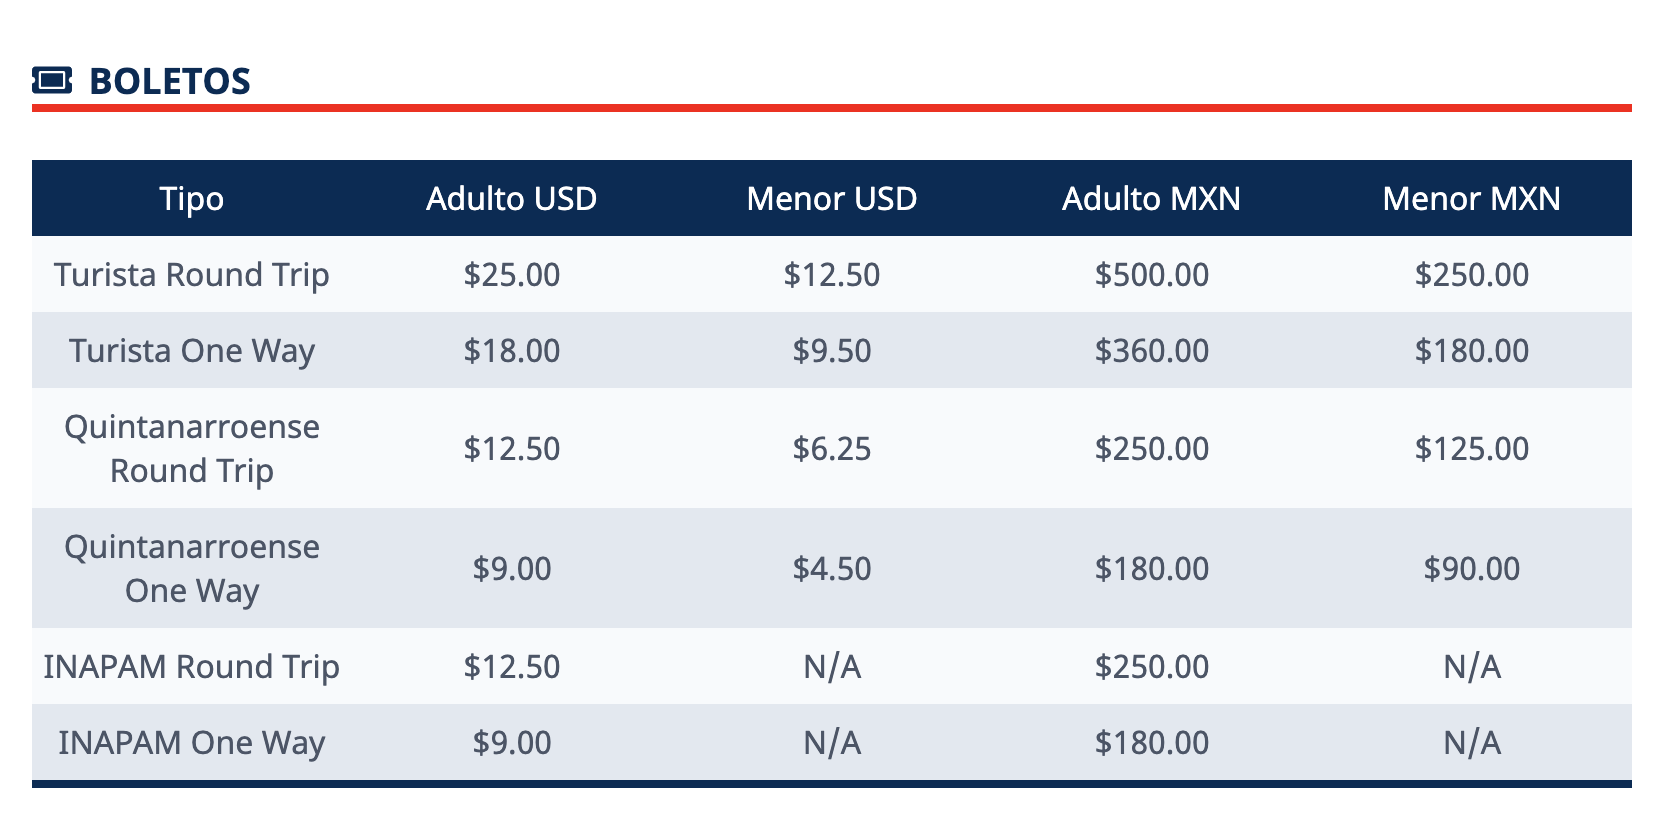The width and height of the screenshot is (1656, 814).
Task: Select the INAPAM One Way row label
Action: (192, 743)
